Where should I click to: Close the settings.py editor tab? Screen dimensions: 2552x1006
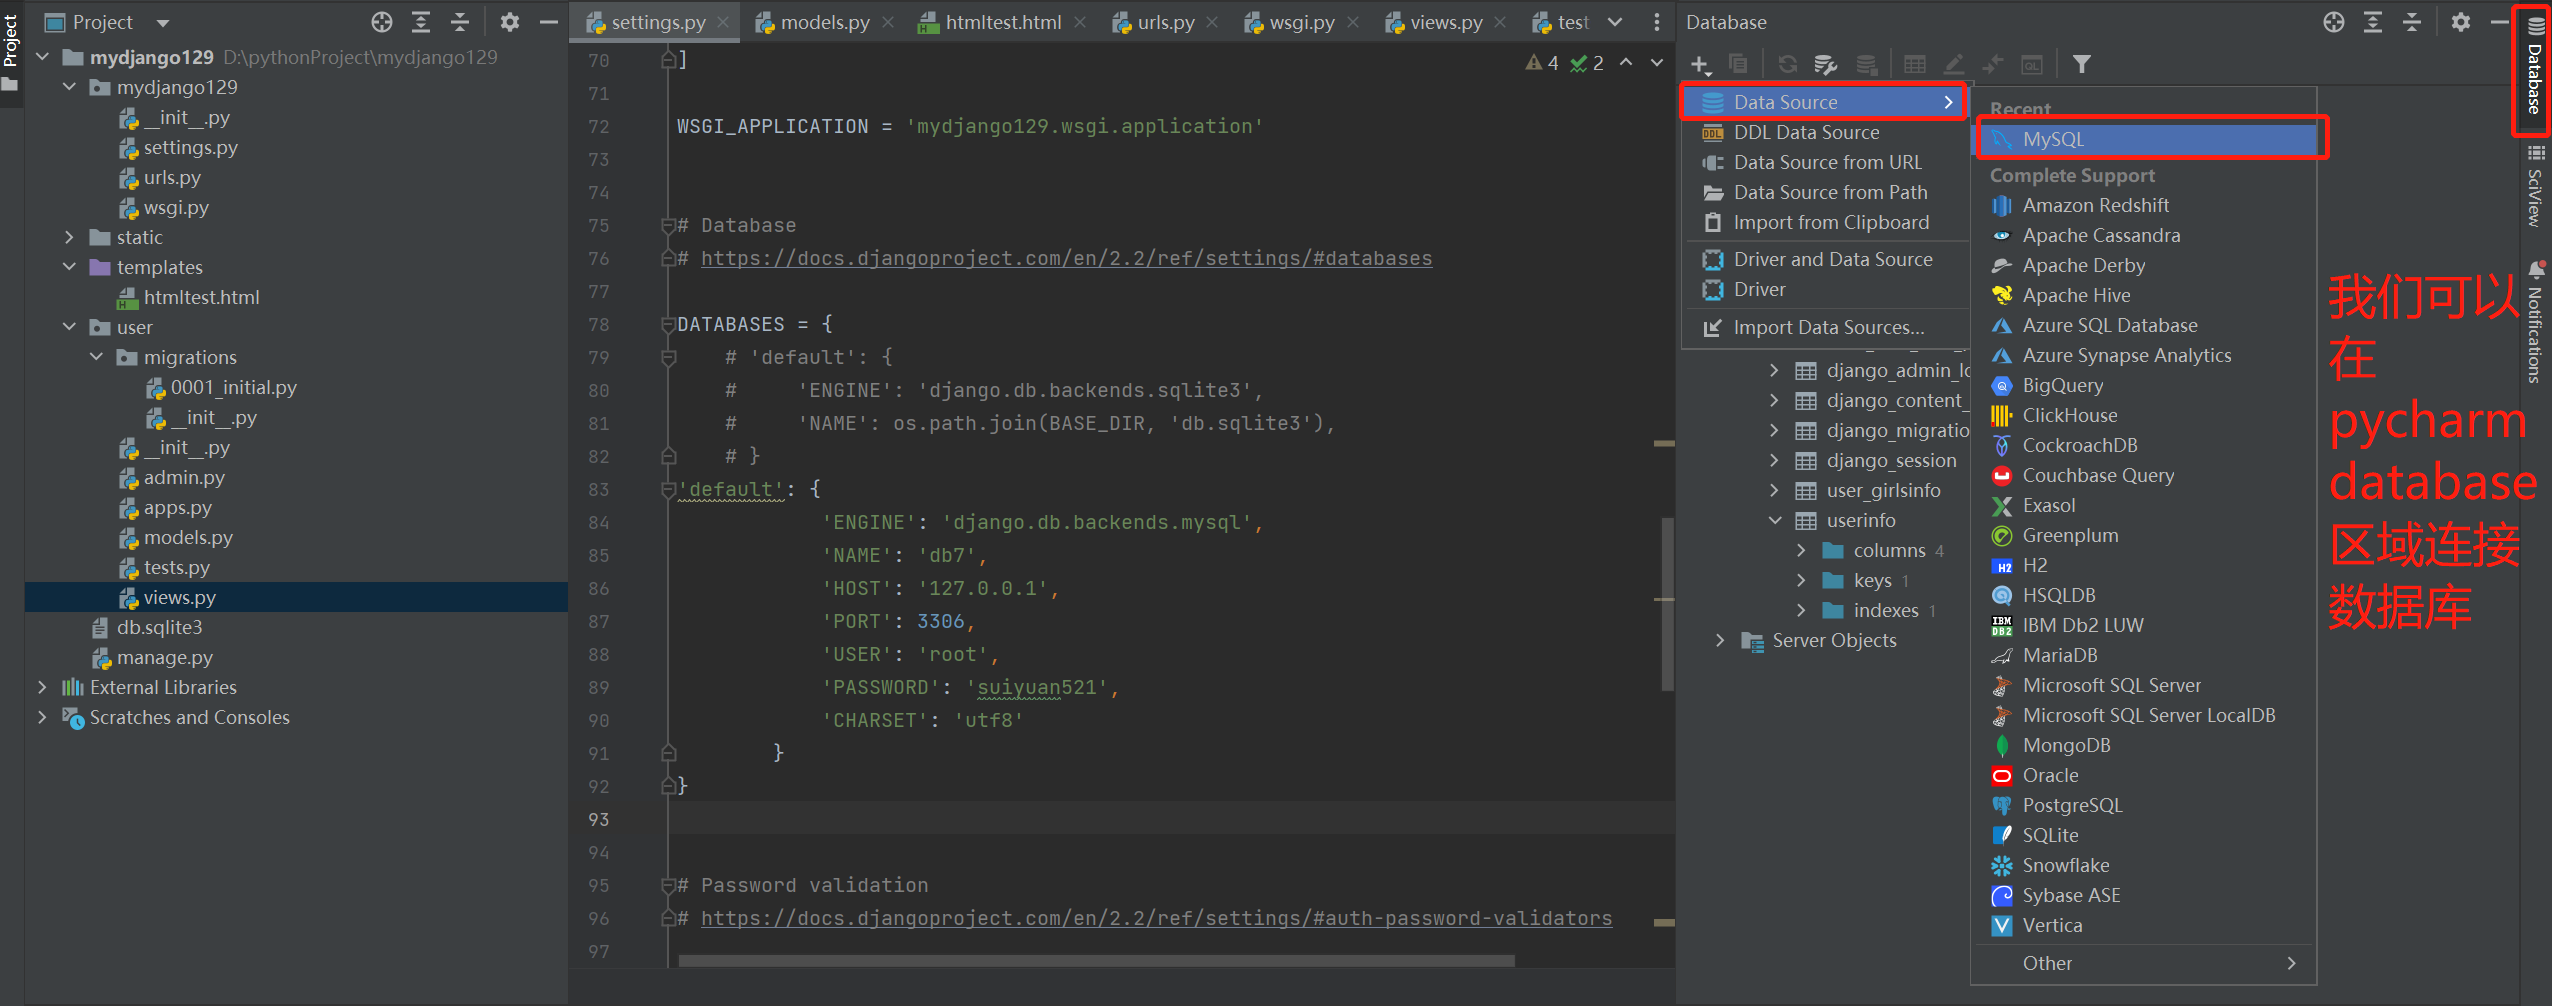click(723, 22)
